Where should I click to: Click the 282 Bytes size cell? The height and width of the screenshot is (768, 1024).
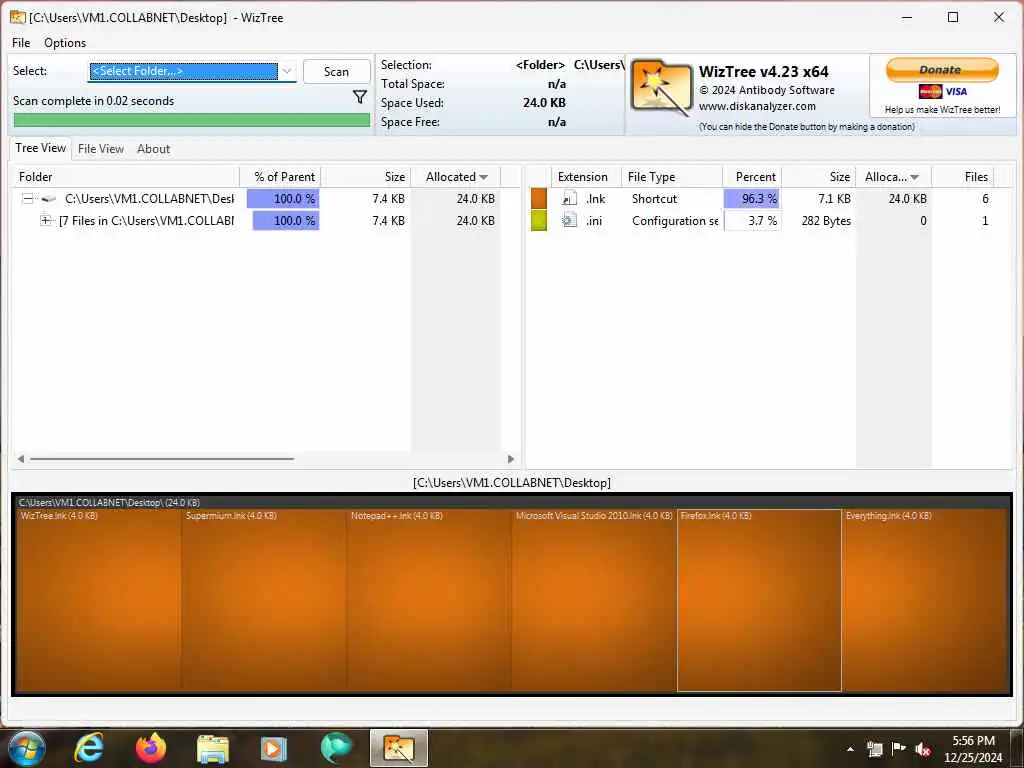(826, 221)
